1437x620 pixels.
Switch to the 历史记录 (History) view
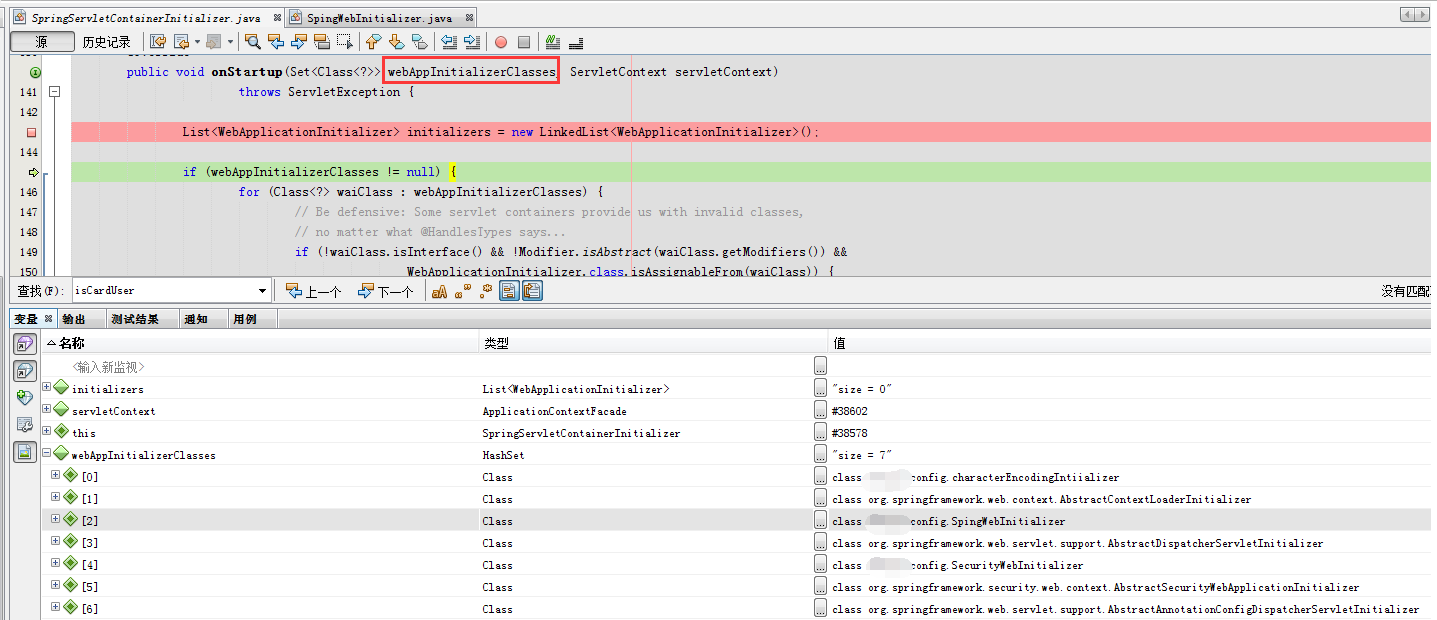(107, 42)
